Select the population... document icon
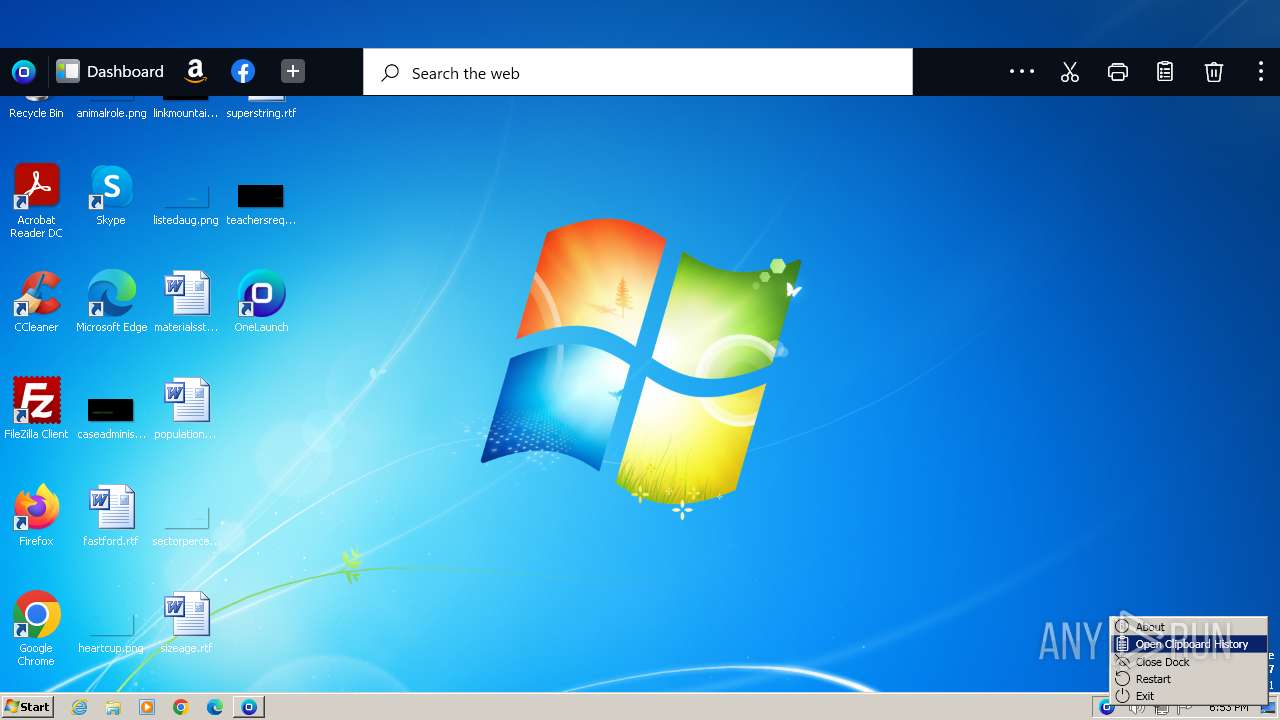Viewport: 1280px width, 720px height. pos(186,408)
